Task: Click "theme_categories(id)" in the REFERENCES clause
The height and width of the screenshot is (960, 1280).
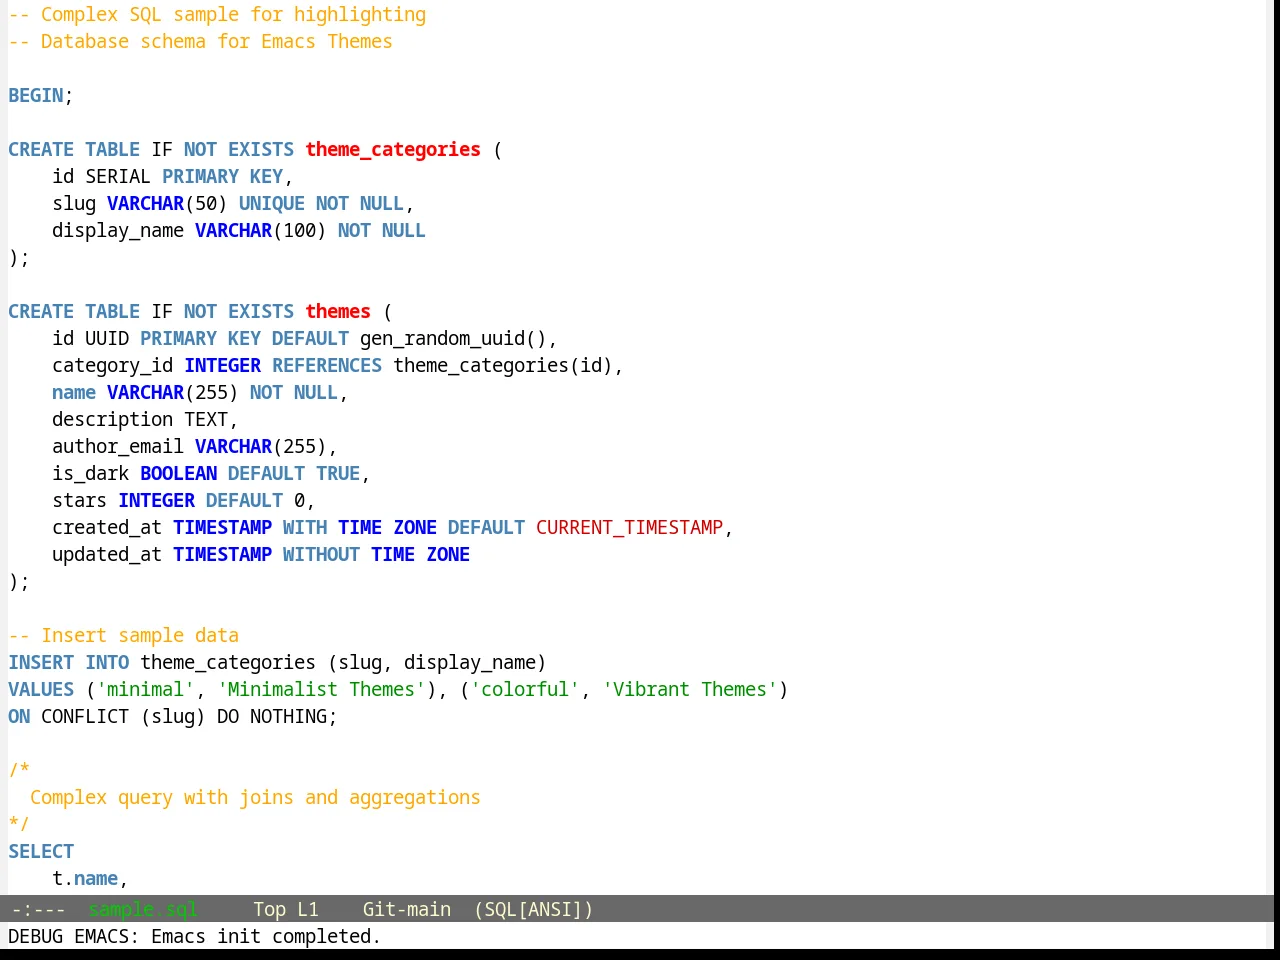Action: coord(503,365)
